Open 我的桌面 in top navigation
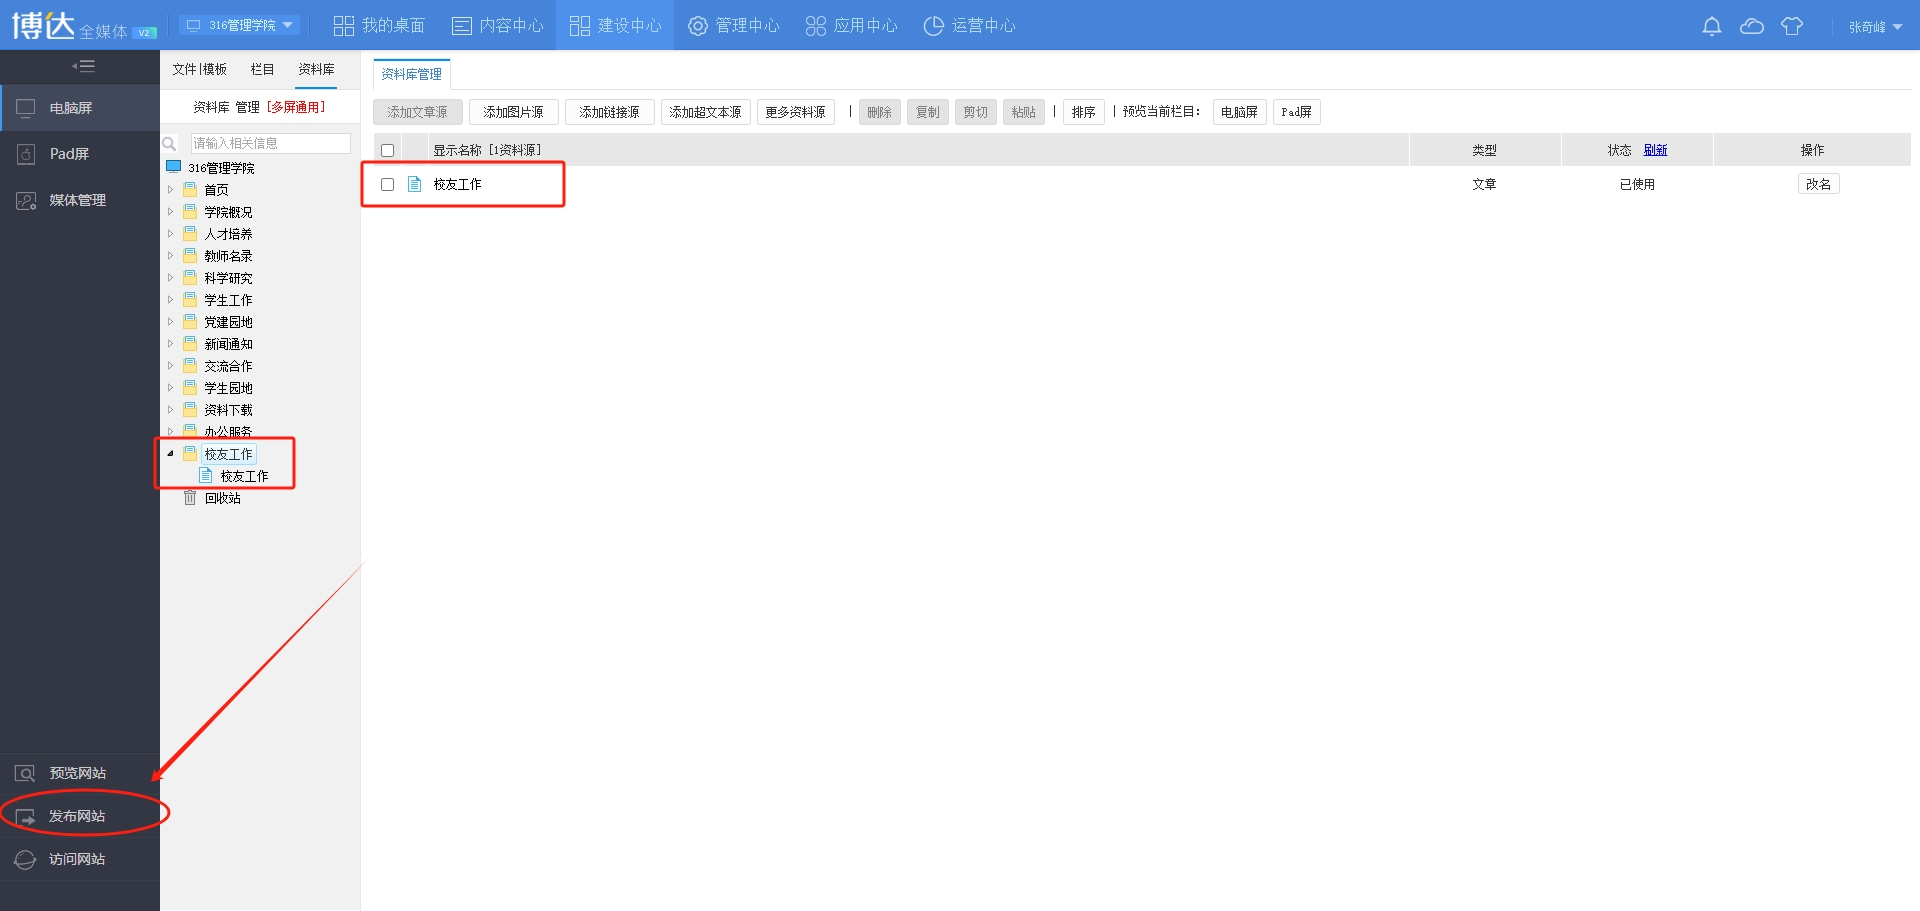Viewport: 1920px width, 911px height. [379, 25]
